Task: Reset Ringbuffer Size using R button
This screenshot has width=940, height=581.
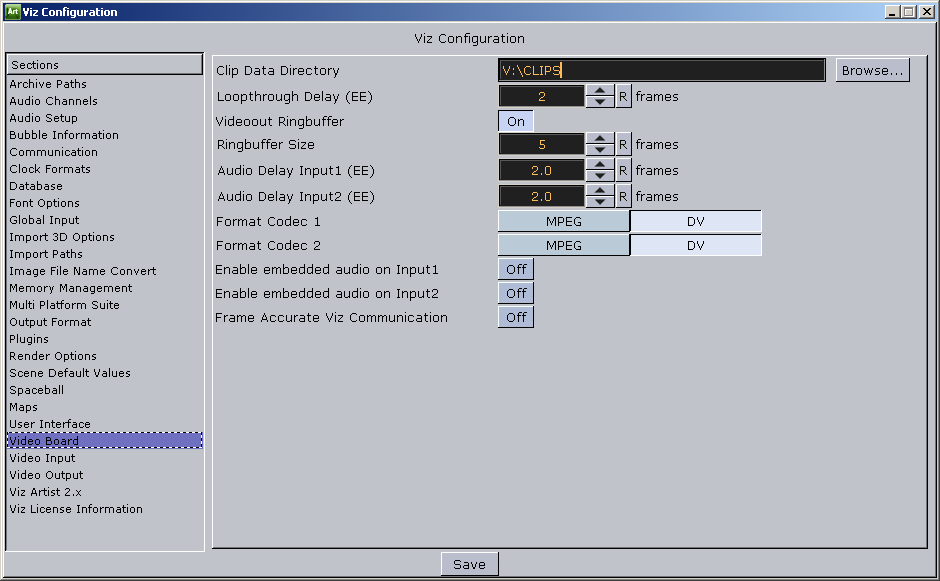Action: coord(623,145)
